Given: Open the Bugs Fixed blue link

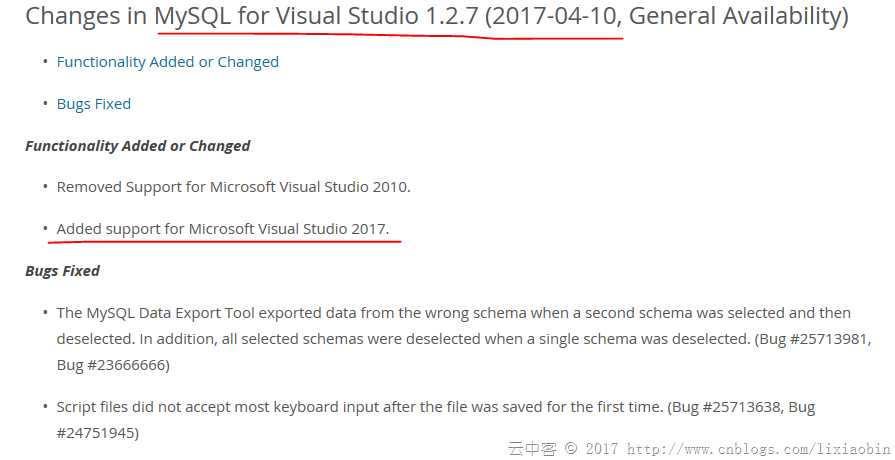Looking at the screenshot, I should (x=94, y=104).
